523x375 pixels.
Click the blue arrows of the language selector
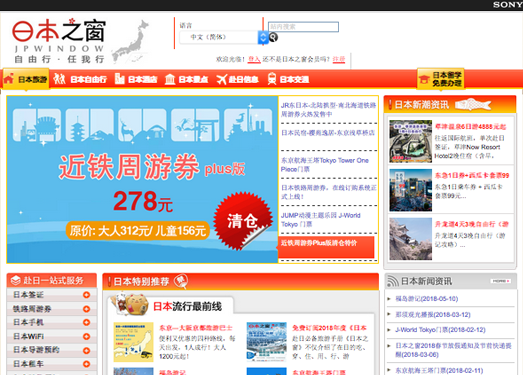263,37
